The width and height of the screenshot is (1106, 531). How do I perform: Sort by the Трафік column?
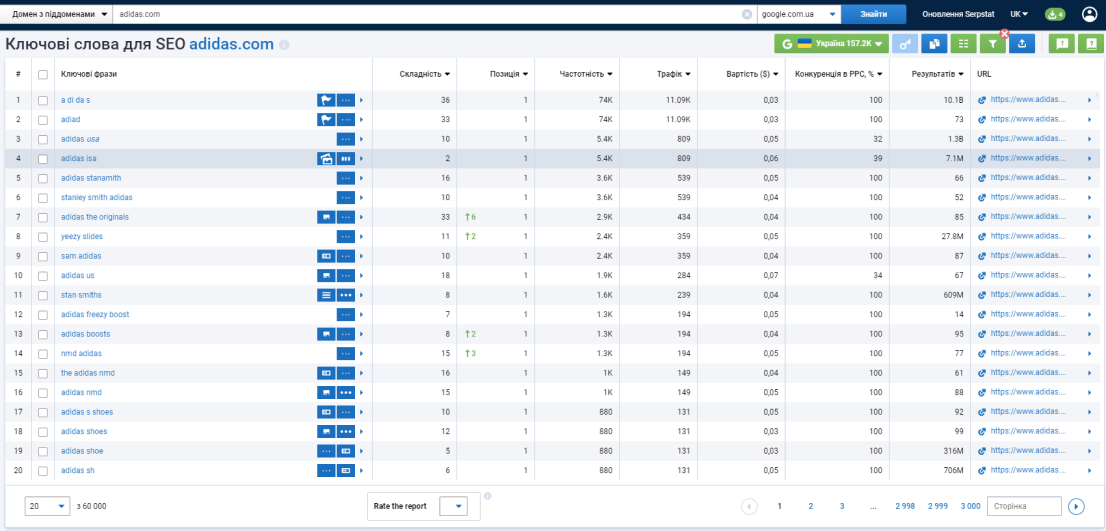[676, 74]
